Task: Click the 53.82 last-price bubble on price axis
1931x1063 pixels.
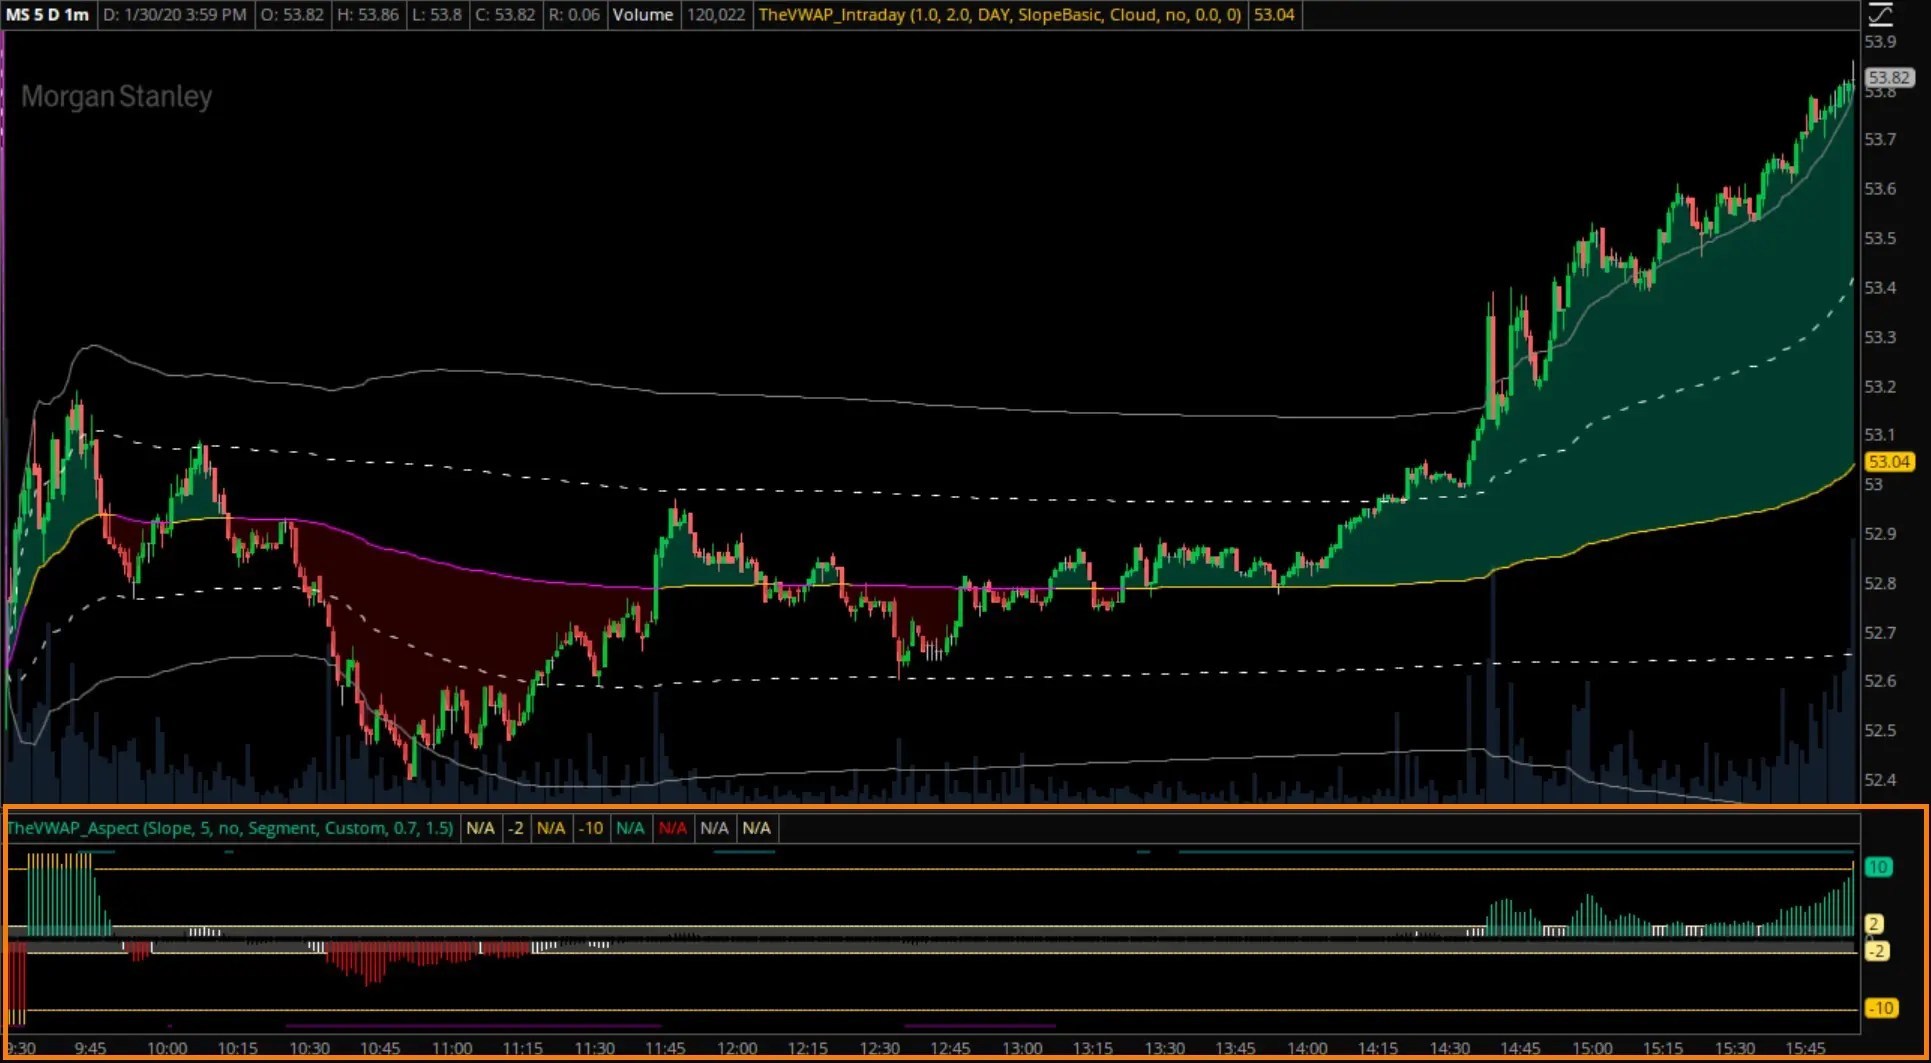Action: (x=1889, y=77)
